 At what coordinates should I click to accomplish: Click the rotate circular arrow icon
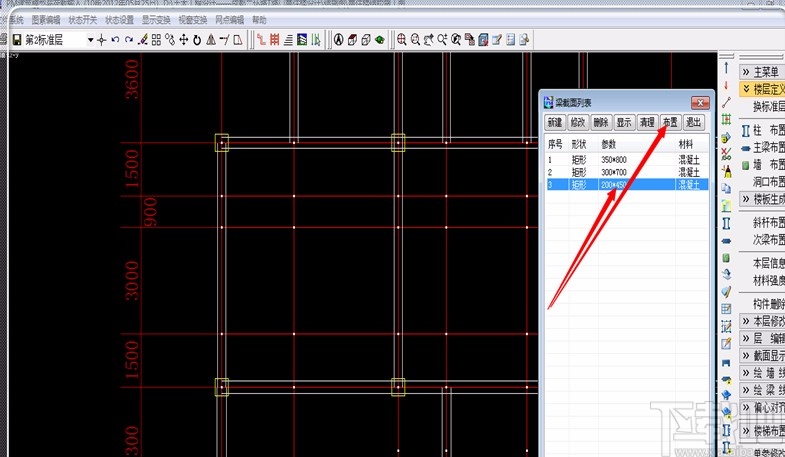click(197, 40)
